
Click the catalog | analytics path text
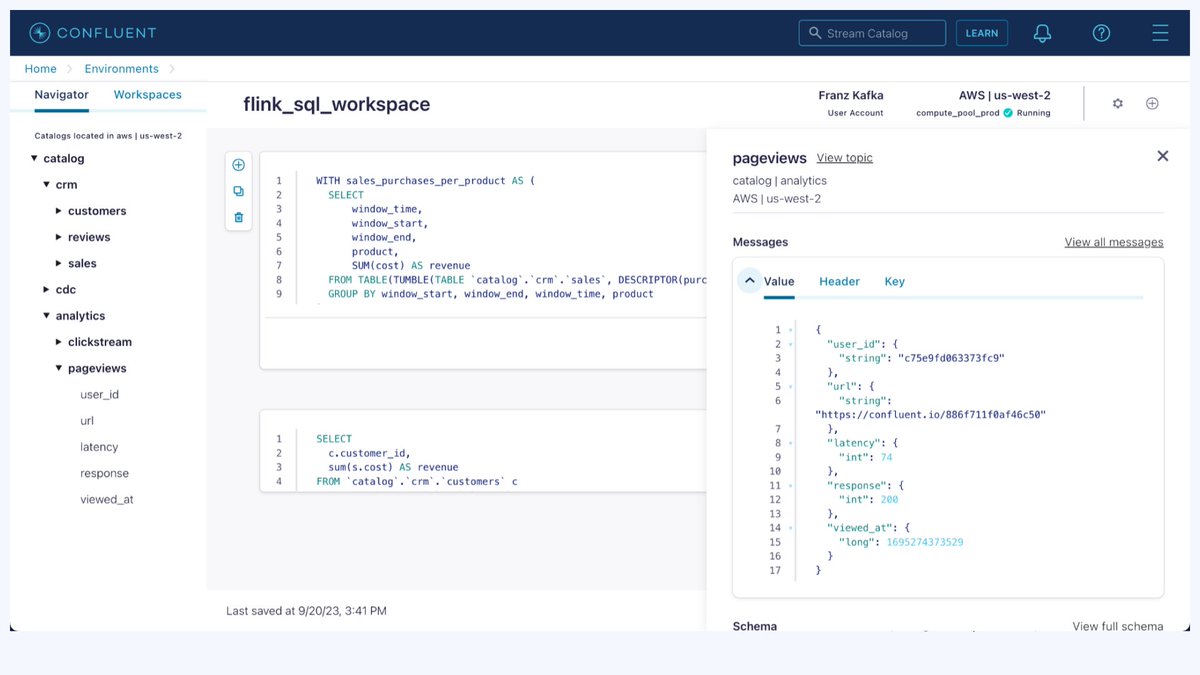(780, 181)
